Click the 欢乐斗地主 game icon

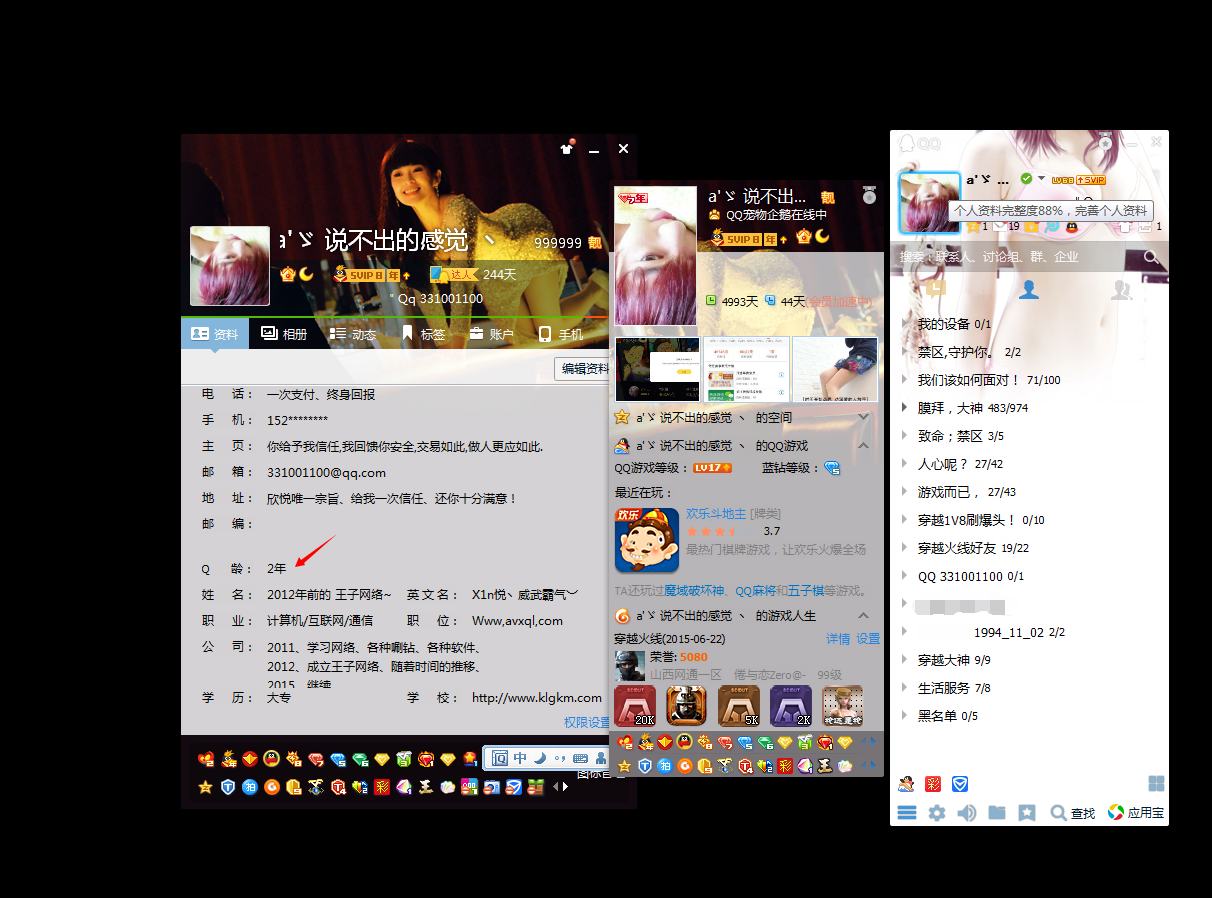[647, 540]
